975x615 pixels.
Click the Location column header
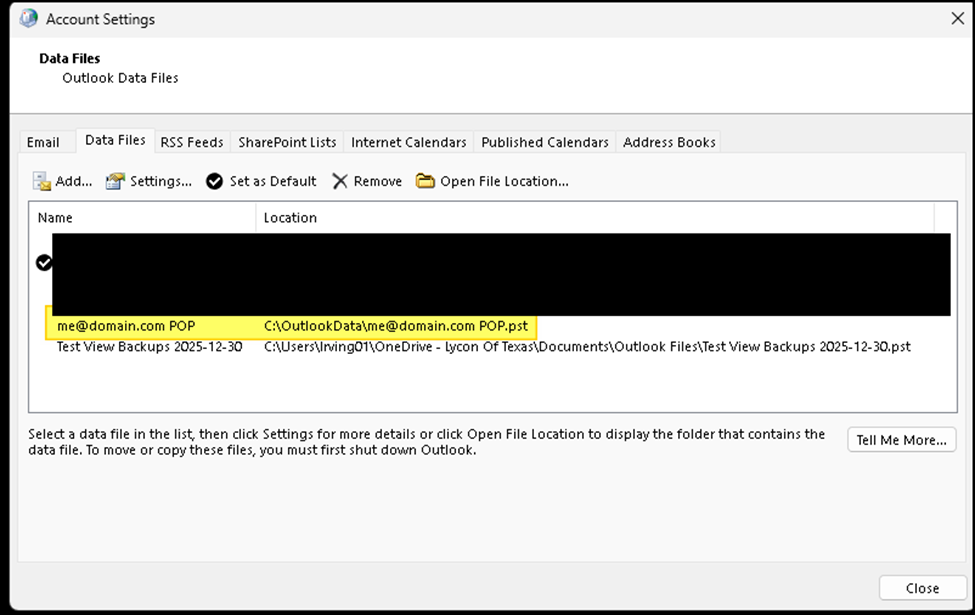click(x=595, y=218)
